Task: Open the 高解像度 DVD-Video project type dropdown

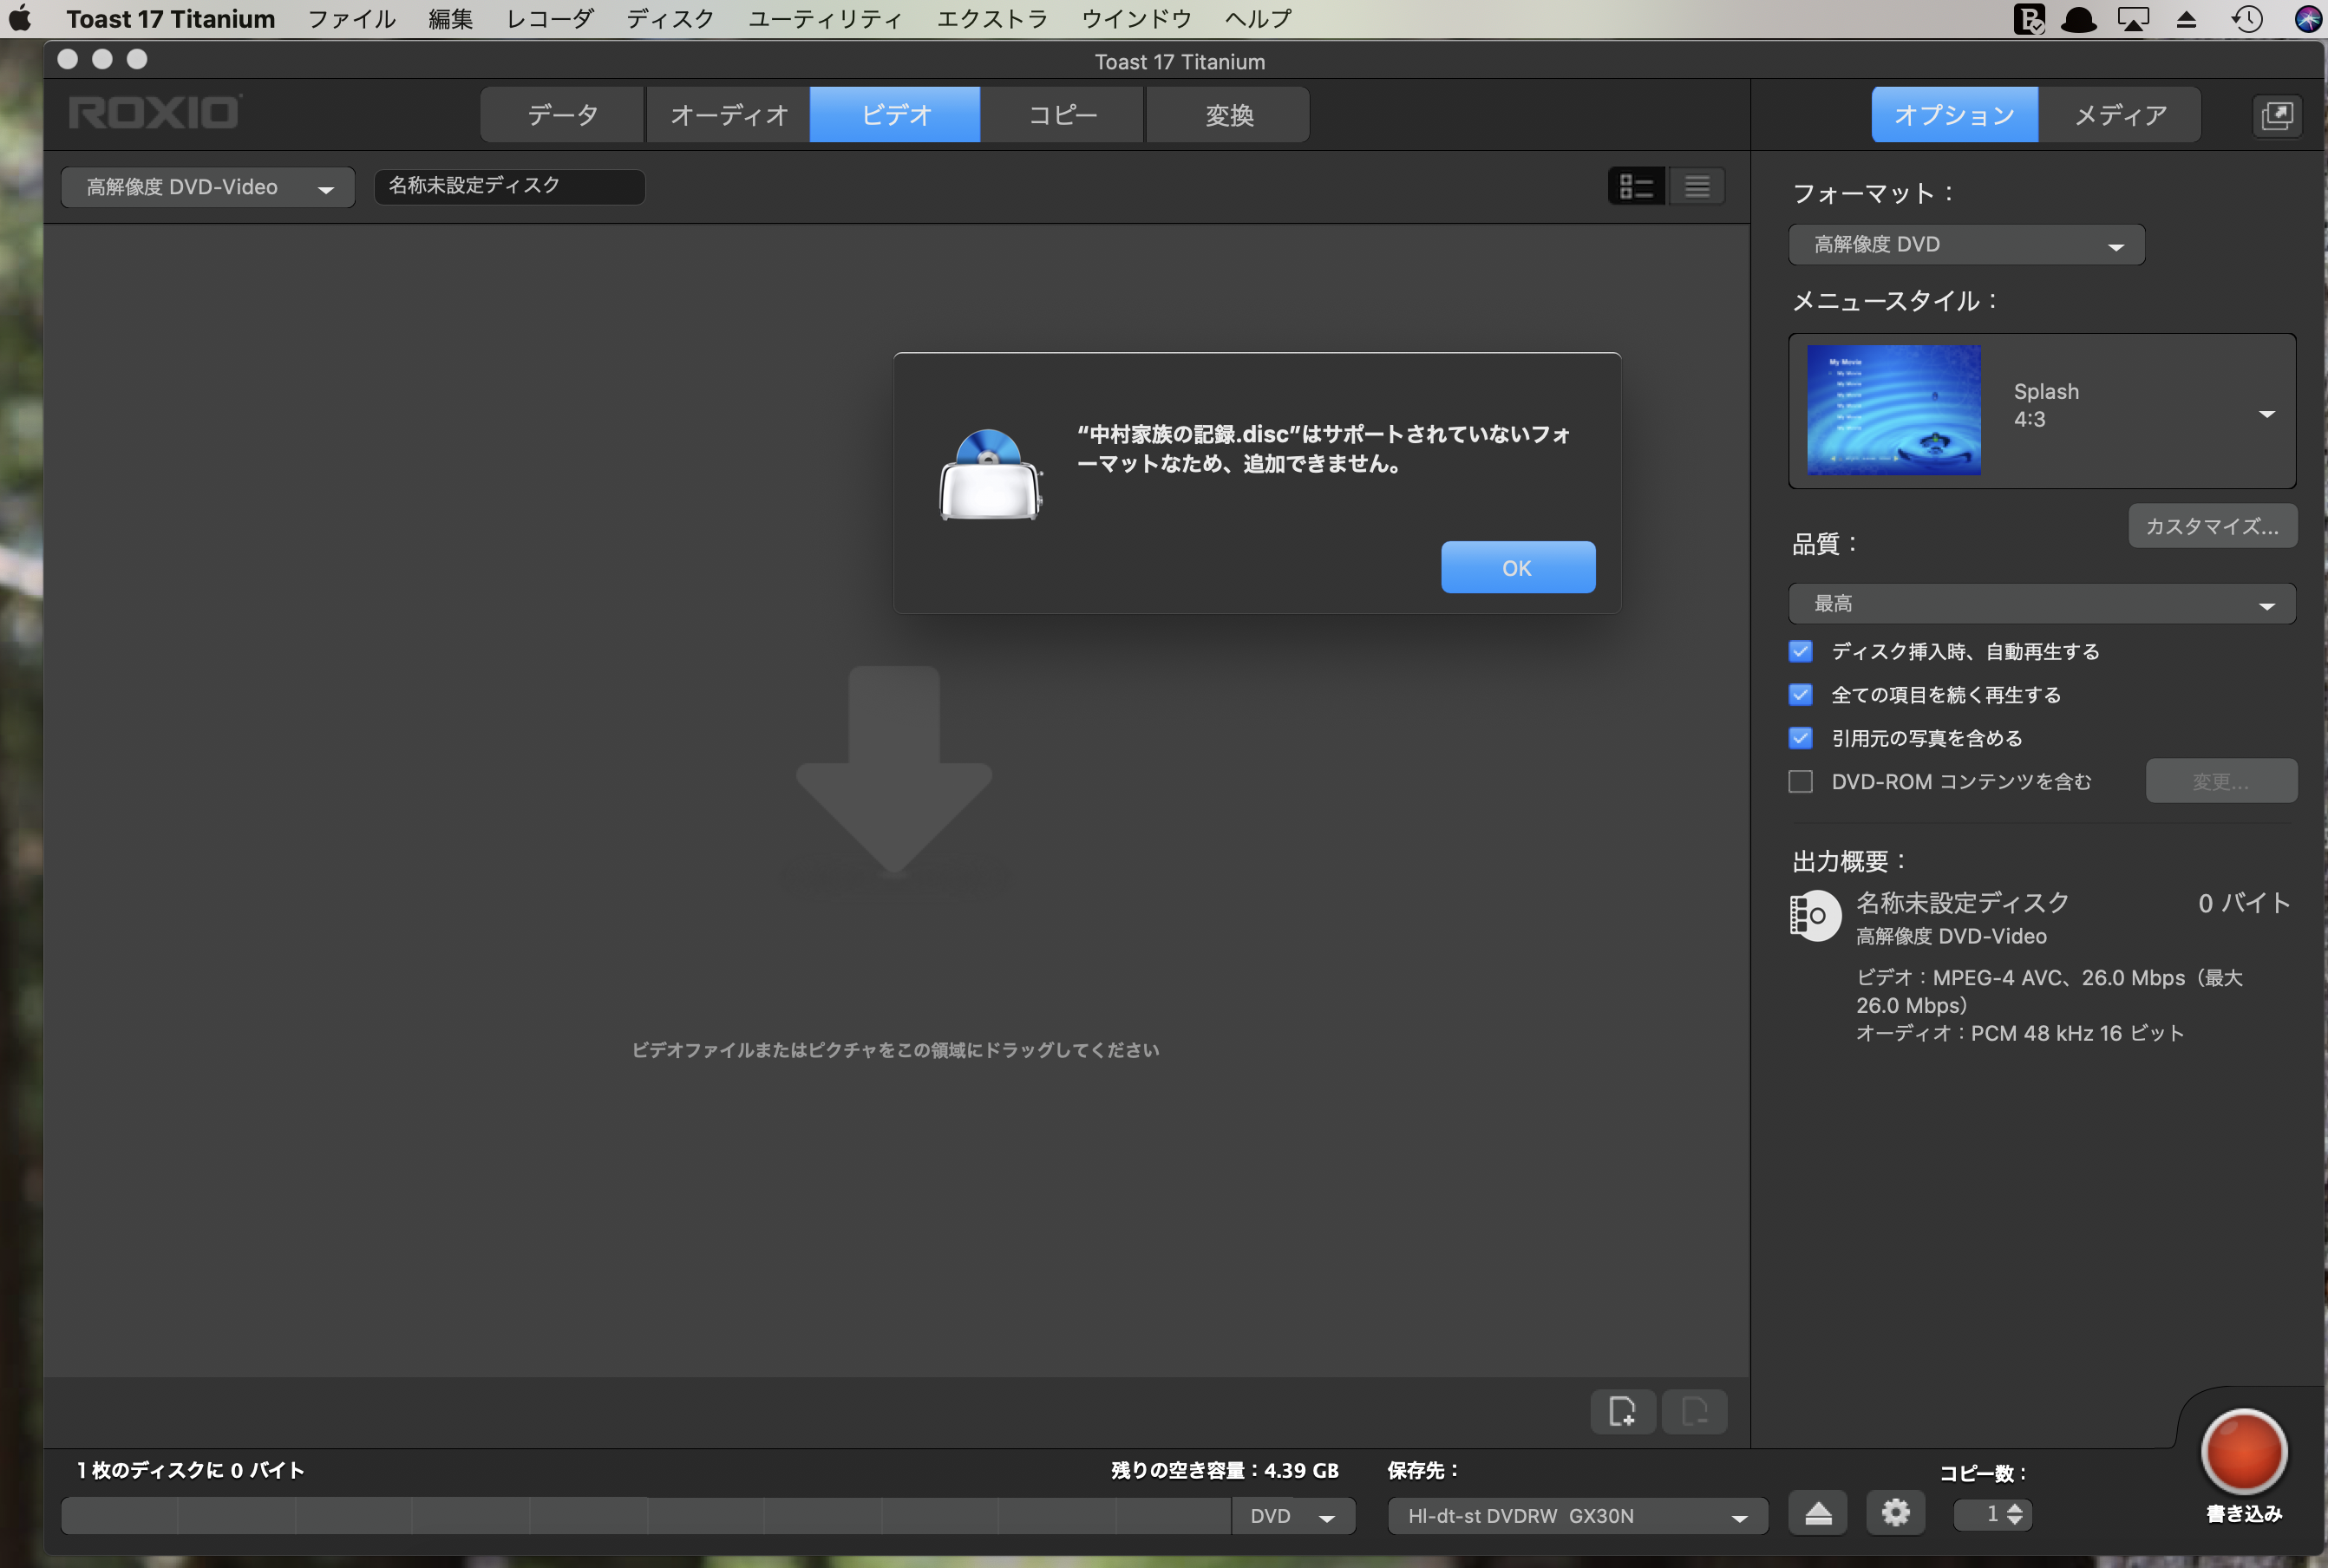Action: [208, 187]
